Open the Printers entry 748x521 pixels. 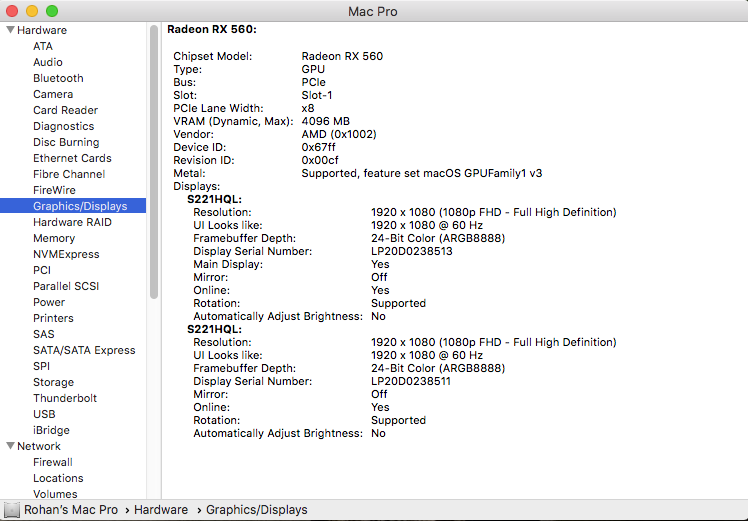pyautogui.click(x=53, y=318)
